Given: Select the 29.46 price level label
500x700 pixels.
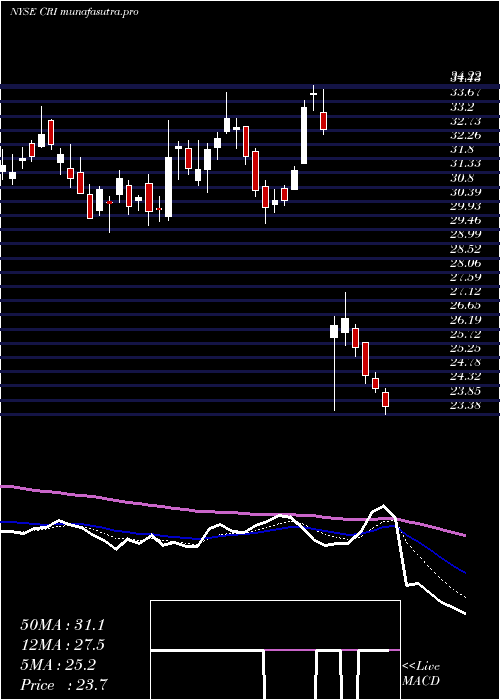Looking at the screenshot, I should tap(465, 221).
